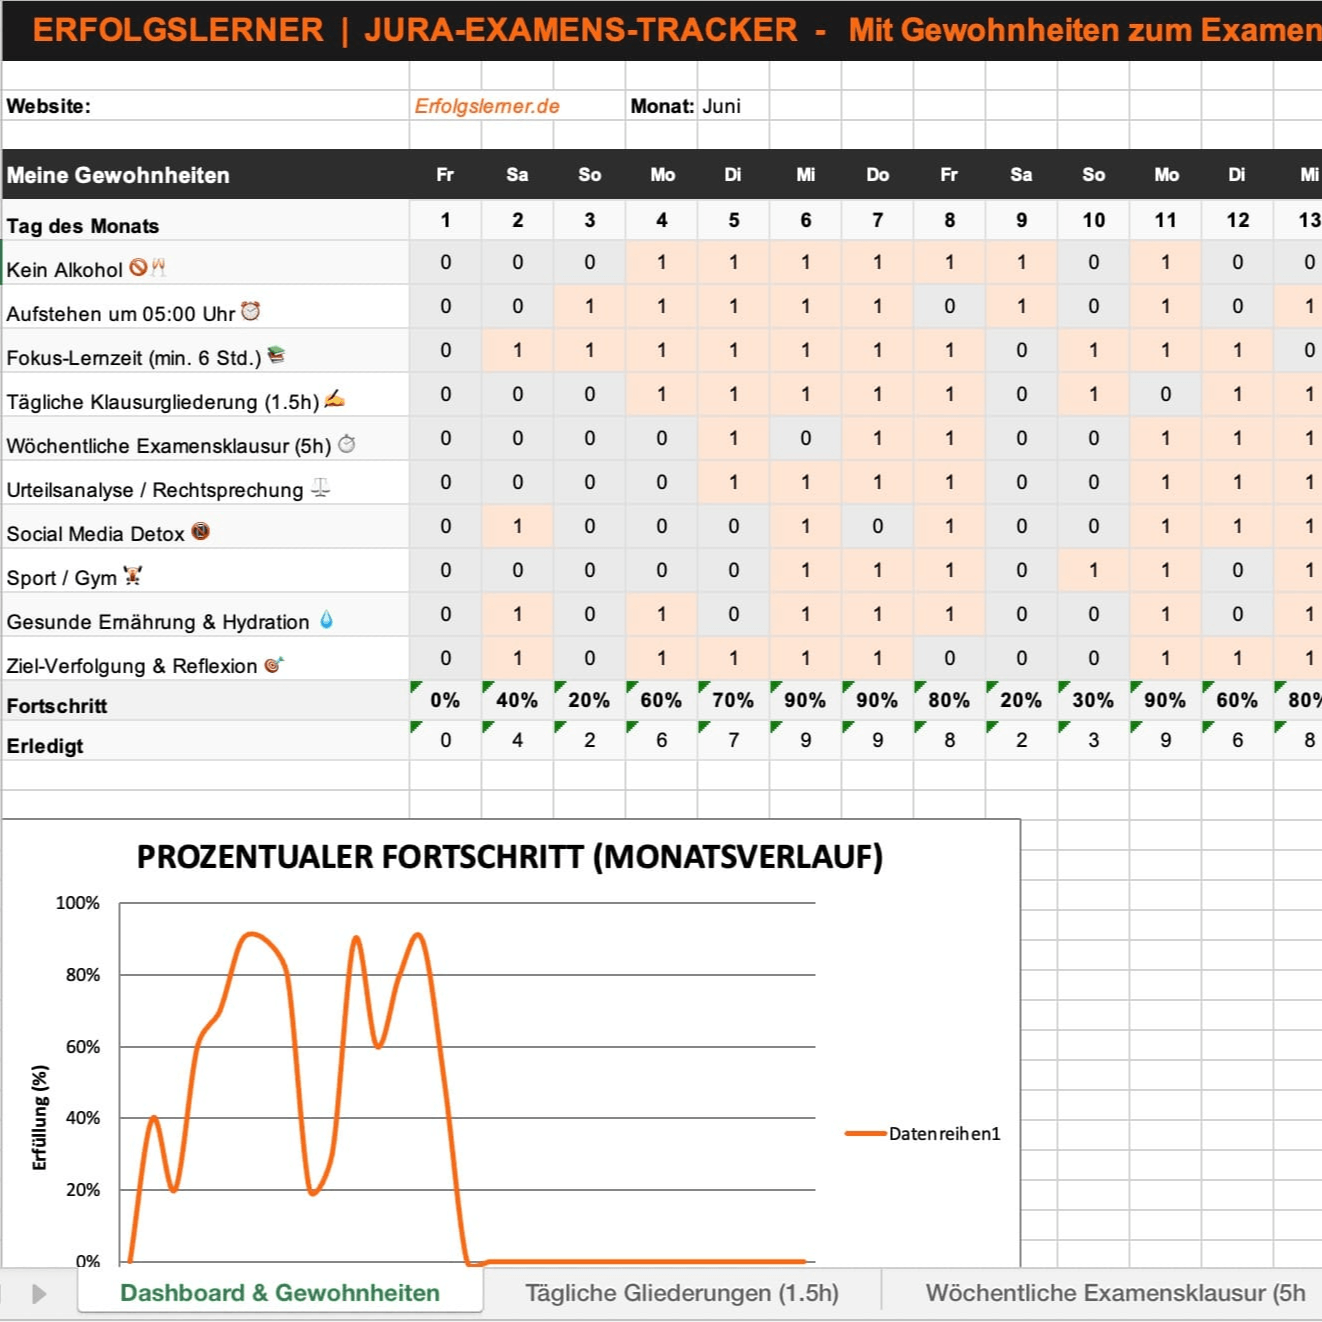The width and height of the screenshot is (1322, 1322).
Task: Click the water drop icon beside Gesunde Ernährung
Action: pos(326,620)
